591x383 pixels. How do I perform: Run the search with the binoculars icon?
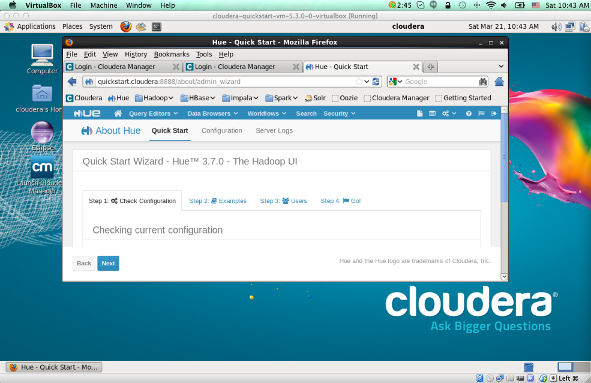[483, 81]
